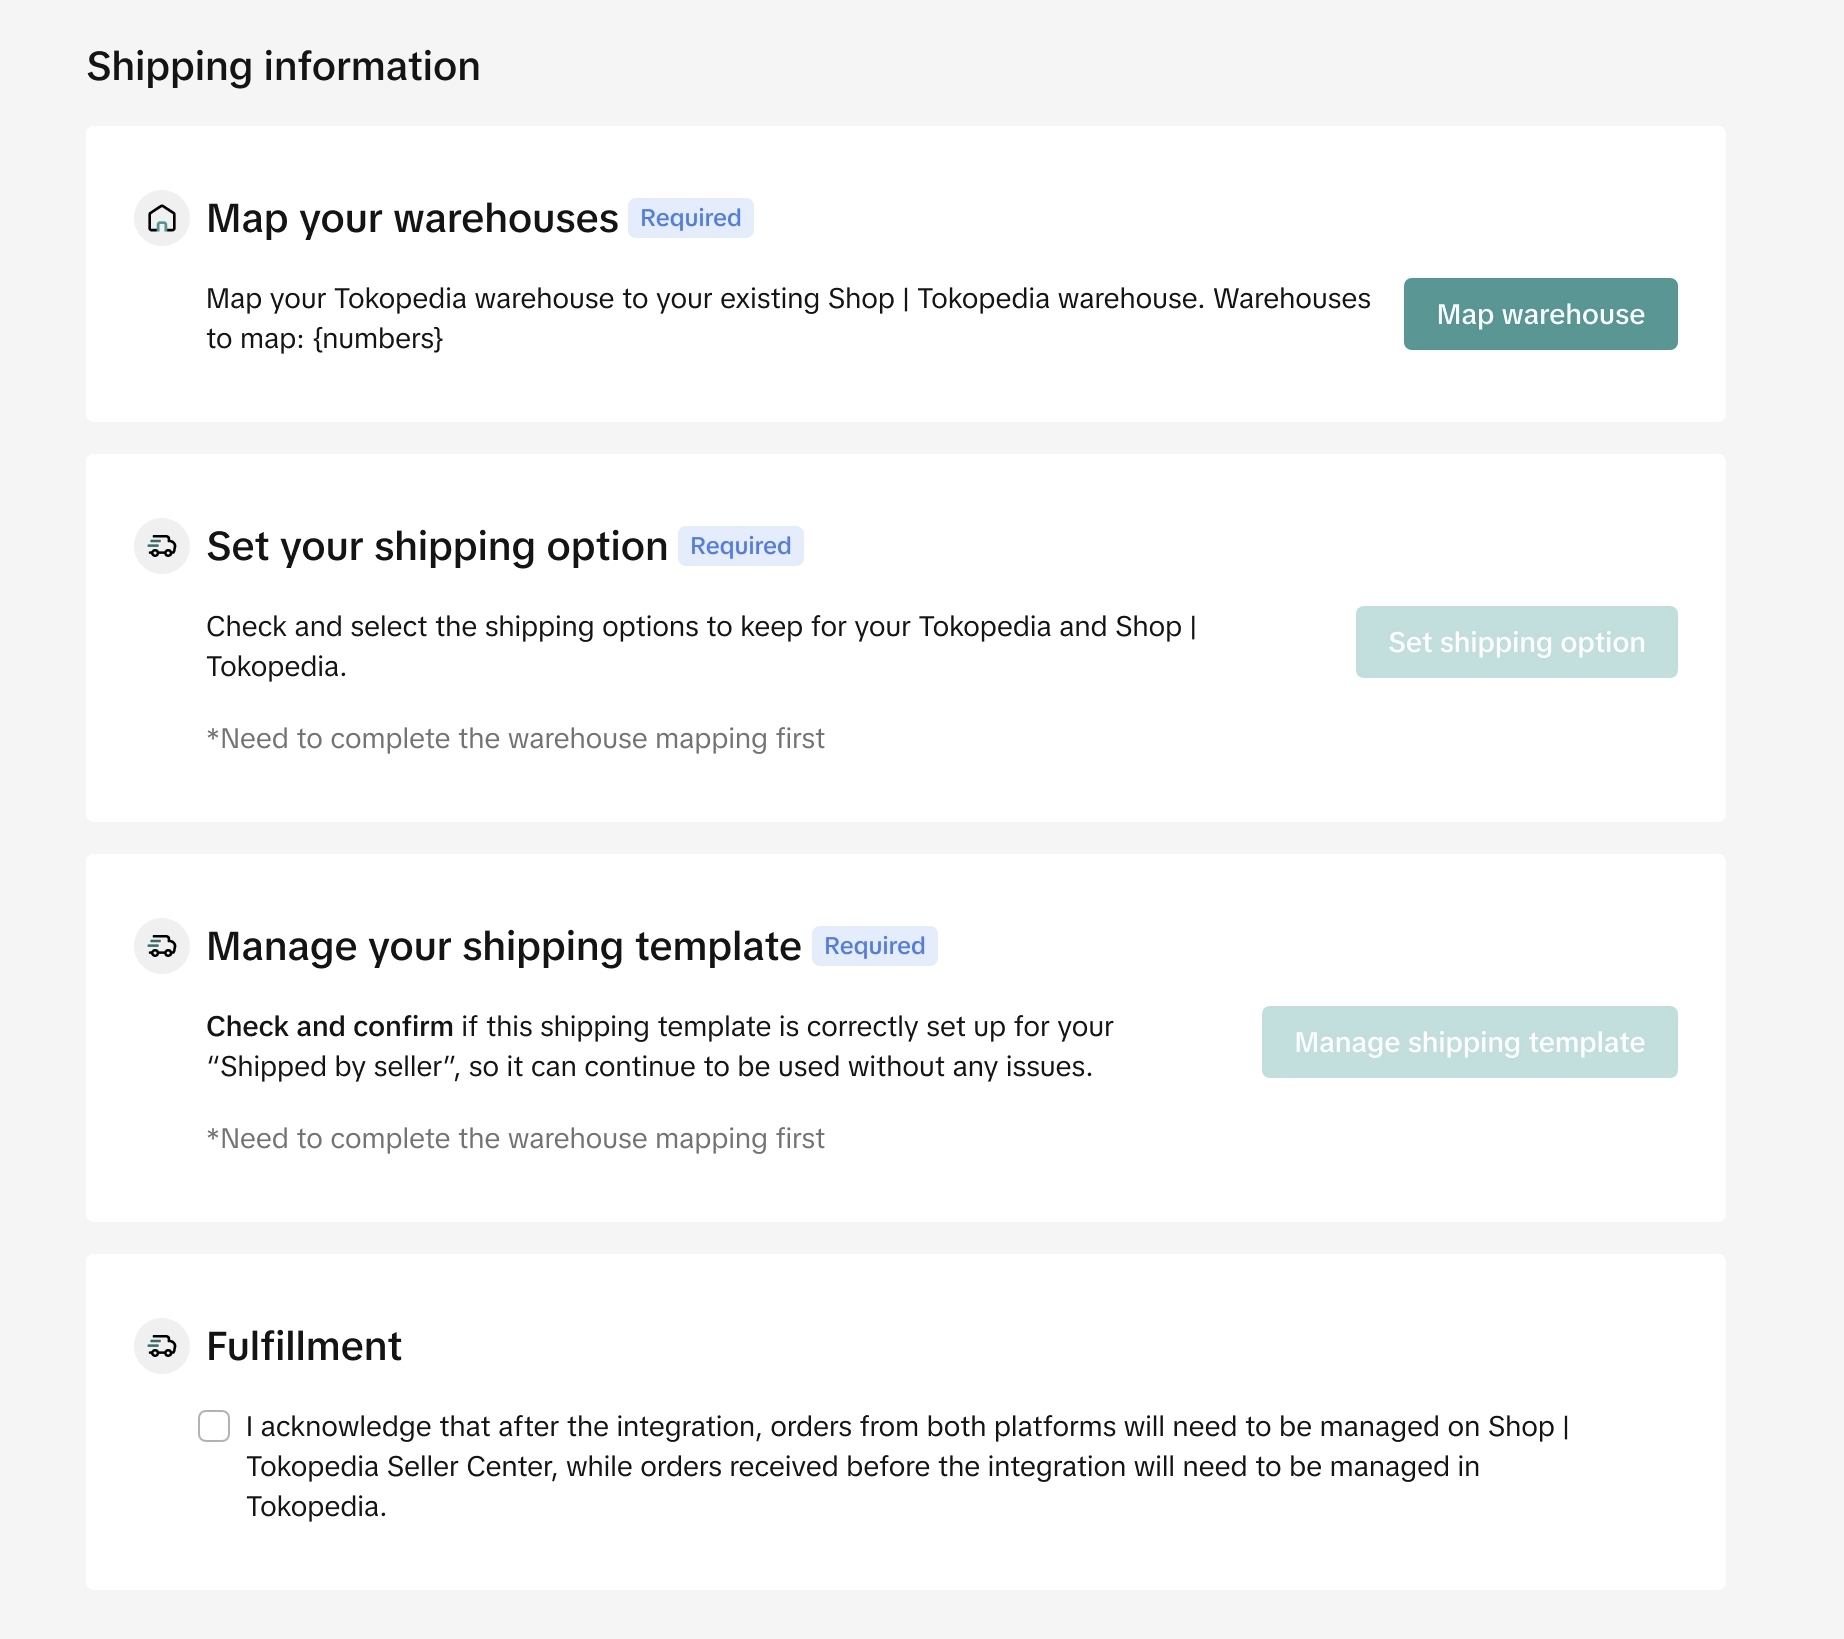Image resolution: width=1844 pixels, height=1639 pixels.
Task: Tick the integration acknowledgement checkbox
Action: click(x=214, y=1426)
